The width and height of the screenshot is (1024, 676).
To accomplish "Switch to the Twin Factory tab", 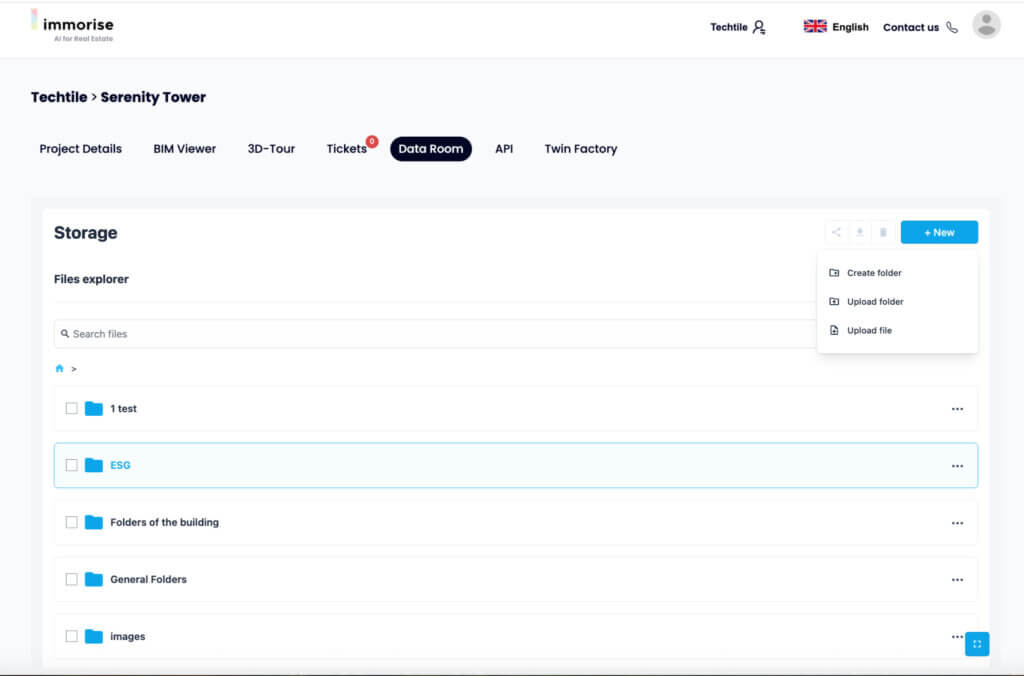I will coord(581,149).
